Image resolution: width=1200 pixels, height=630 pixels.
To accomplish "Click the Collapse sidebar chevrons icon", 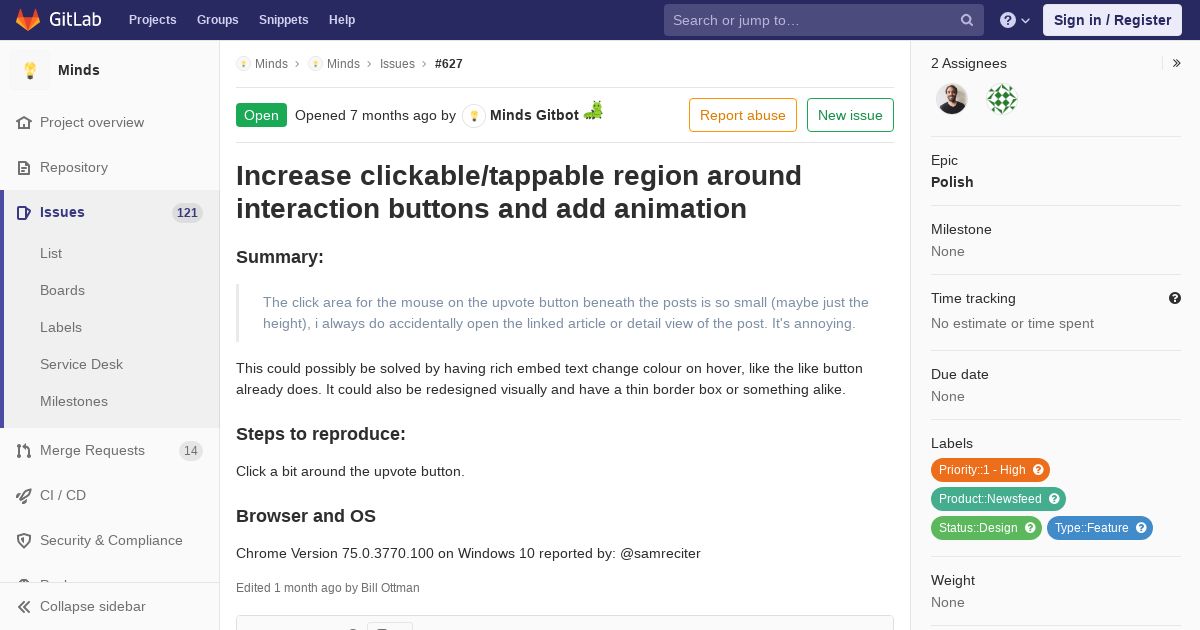I will tap(24, 607).
